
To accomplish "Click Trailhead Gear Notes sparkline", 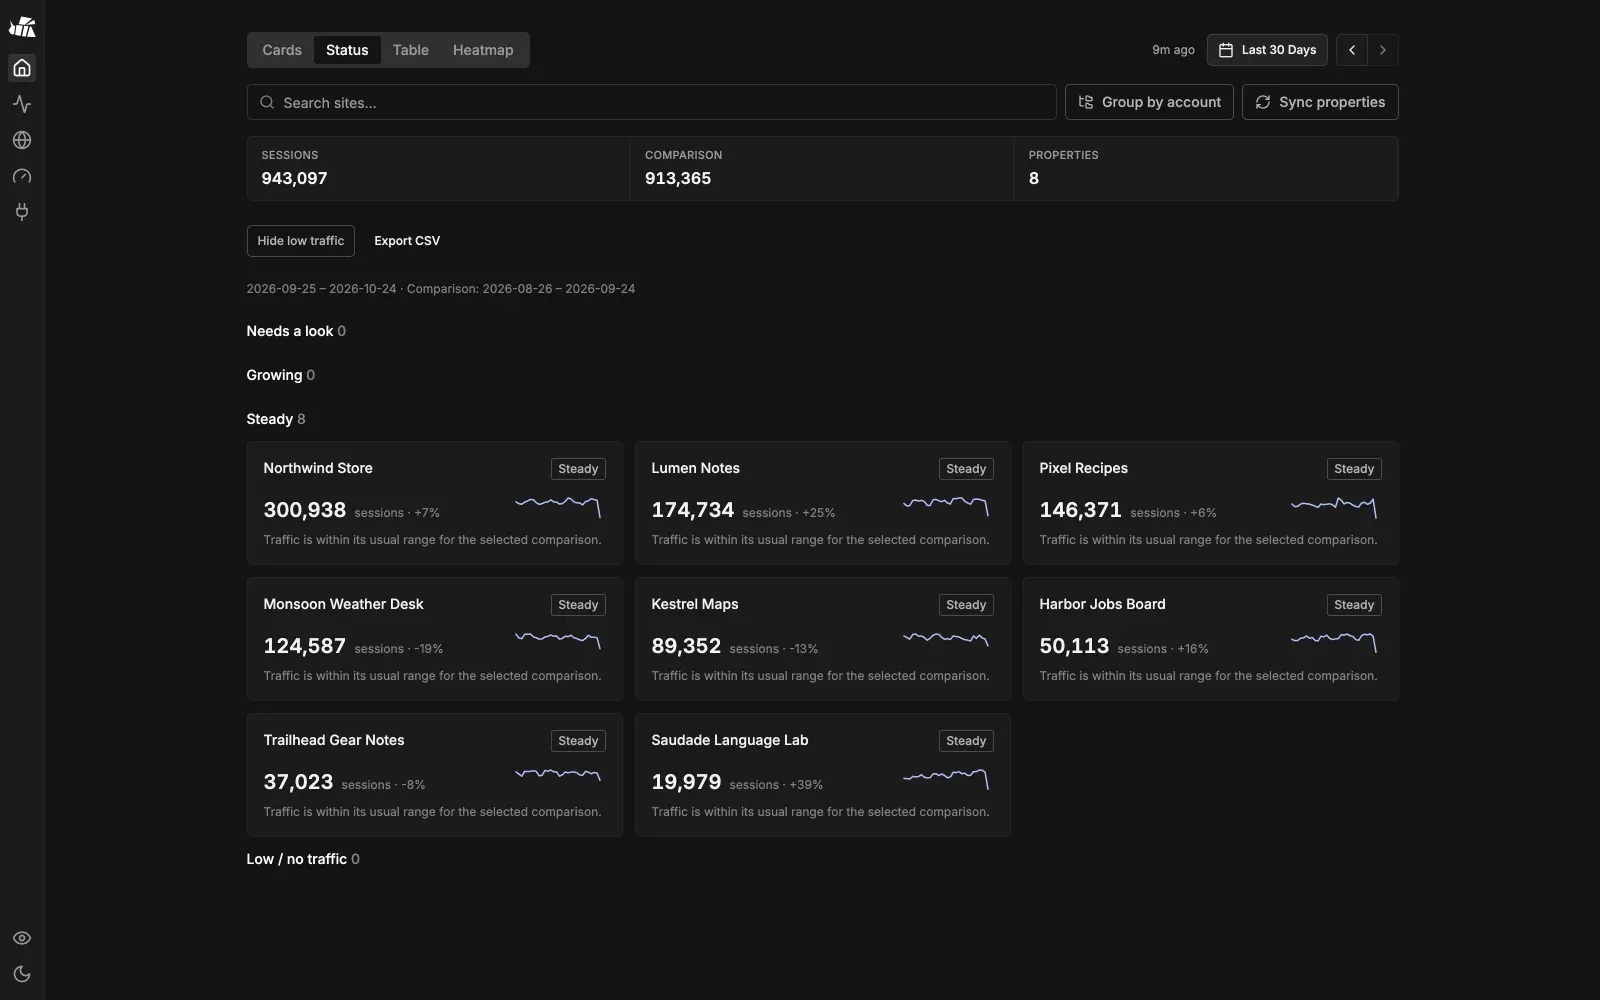I will (558, 776).
